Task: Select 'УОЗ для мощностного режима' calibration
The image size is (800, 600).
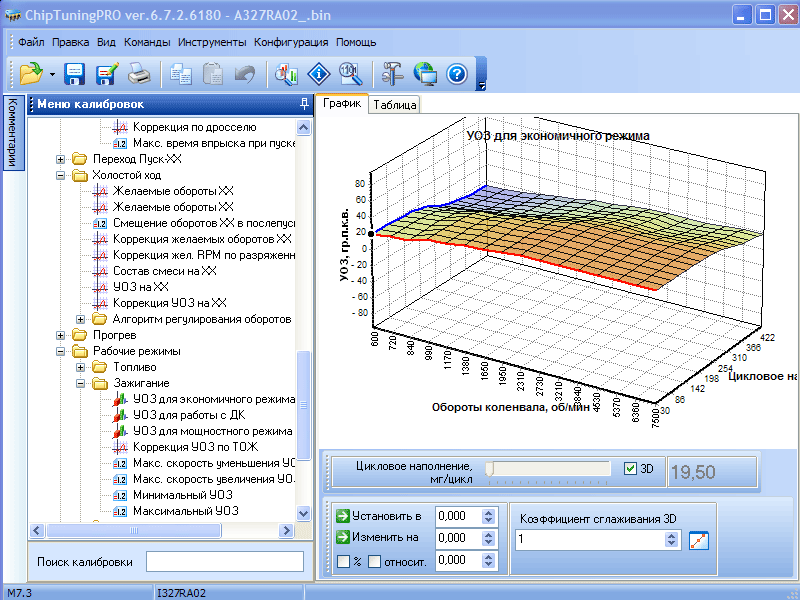Action: click(x=213, y=431)
